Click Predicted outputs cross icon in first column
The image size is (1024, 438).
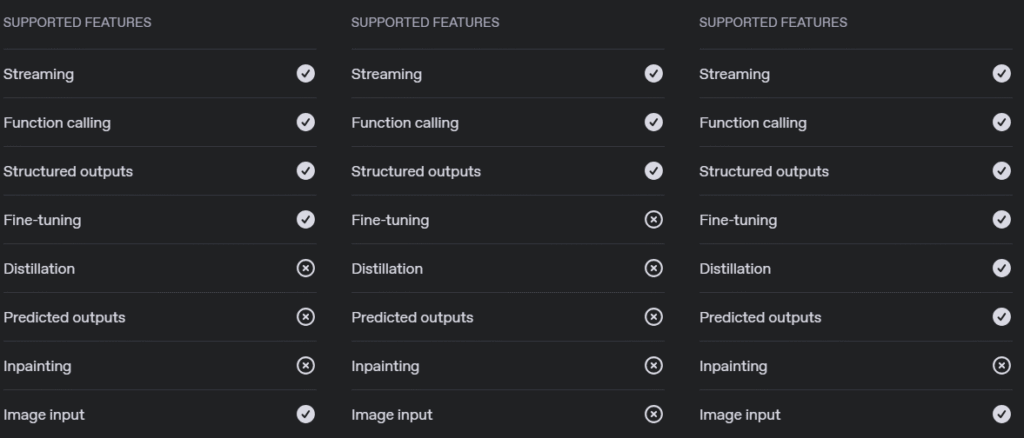click(306, 317)
